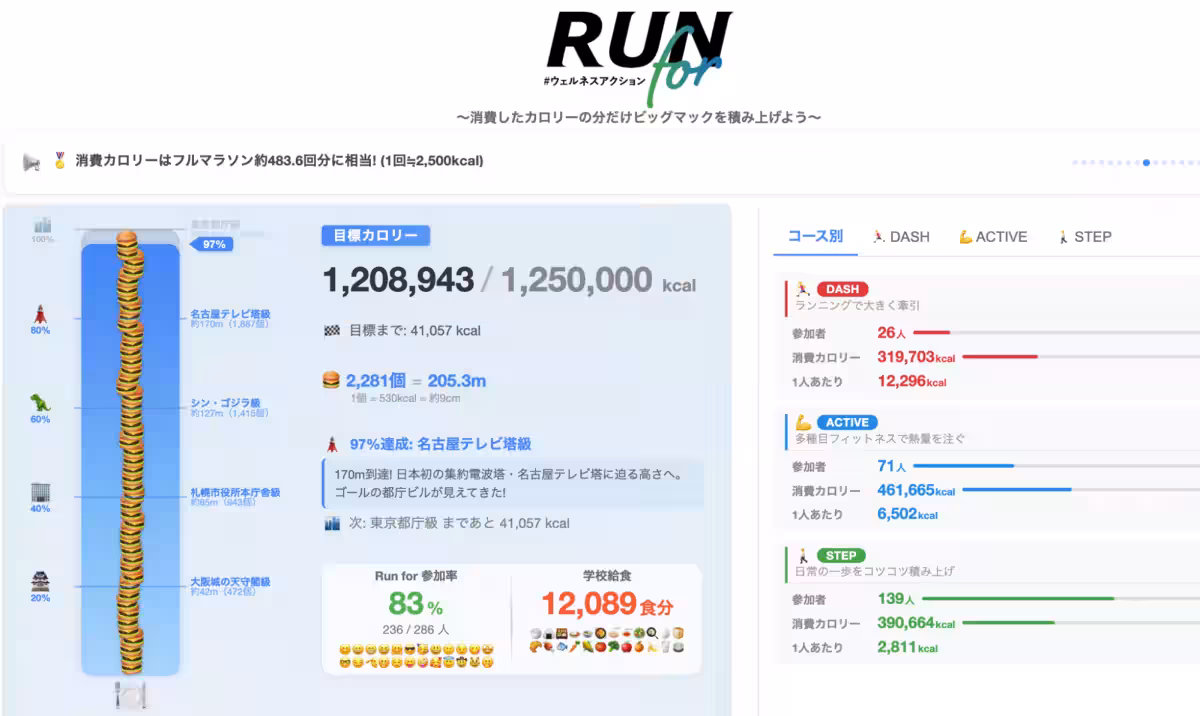Click the STEP 消費カロリー 390,664kcal bar
Image resolution: width=1200 pixels, height=716 pixels.
point(1083,623)
